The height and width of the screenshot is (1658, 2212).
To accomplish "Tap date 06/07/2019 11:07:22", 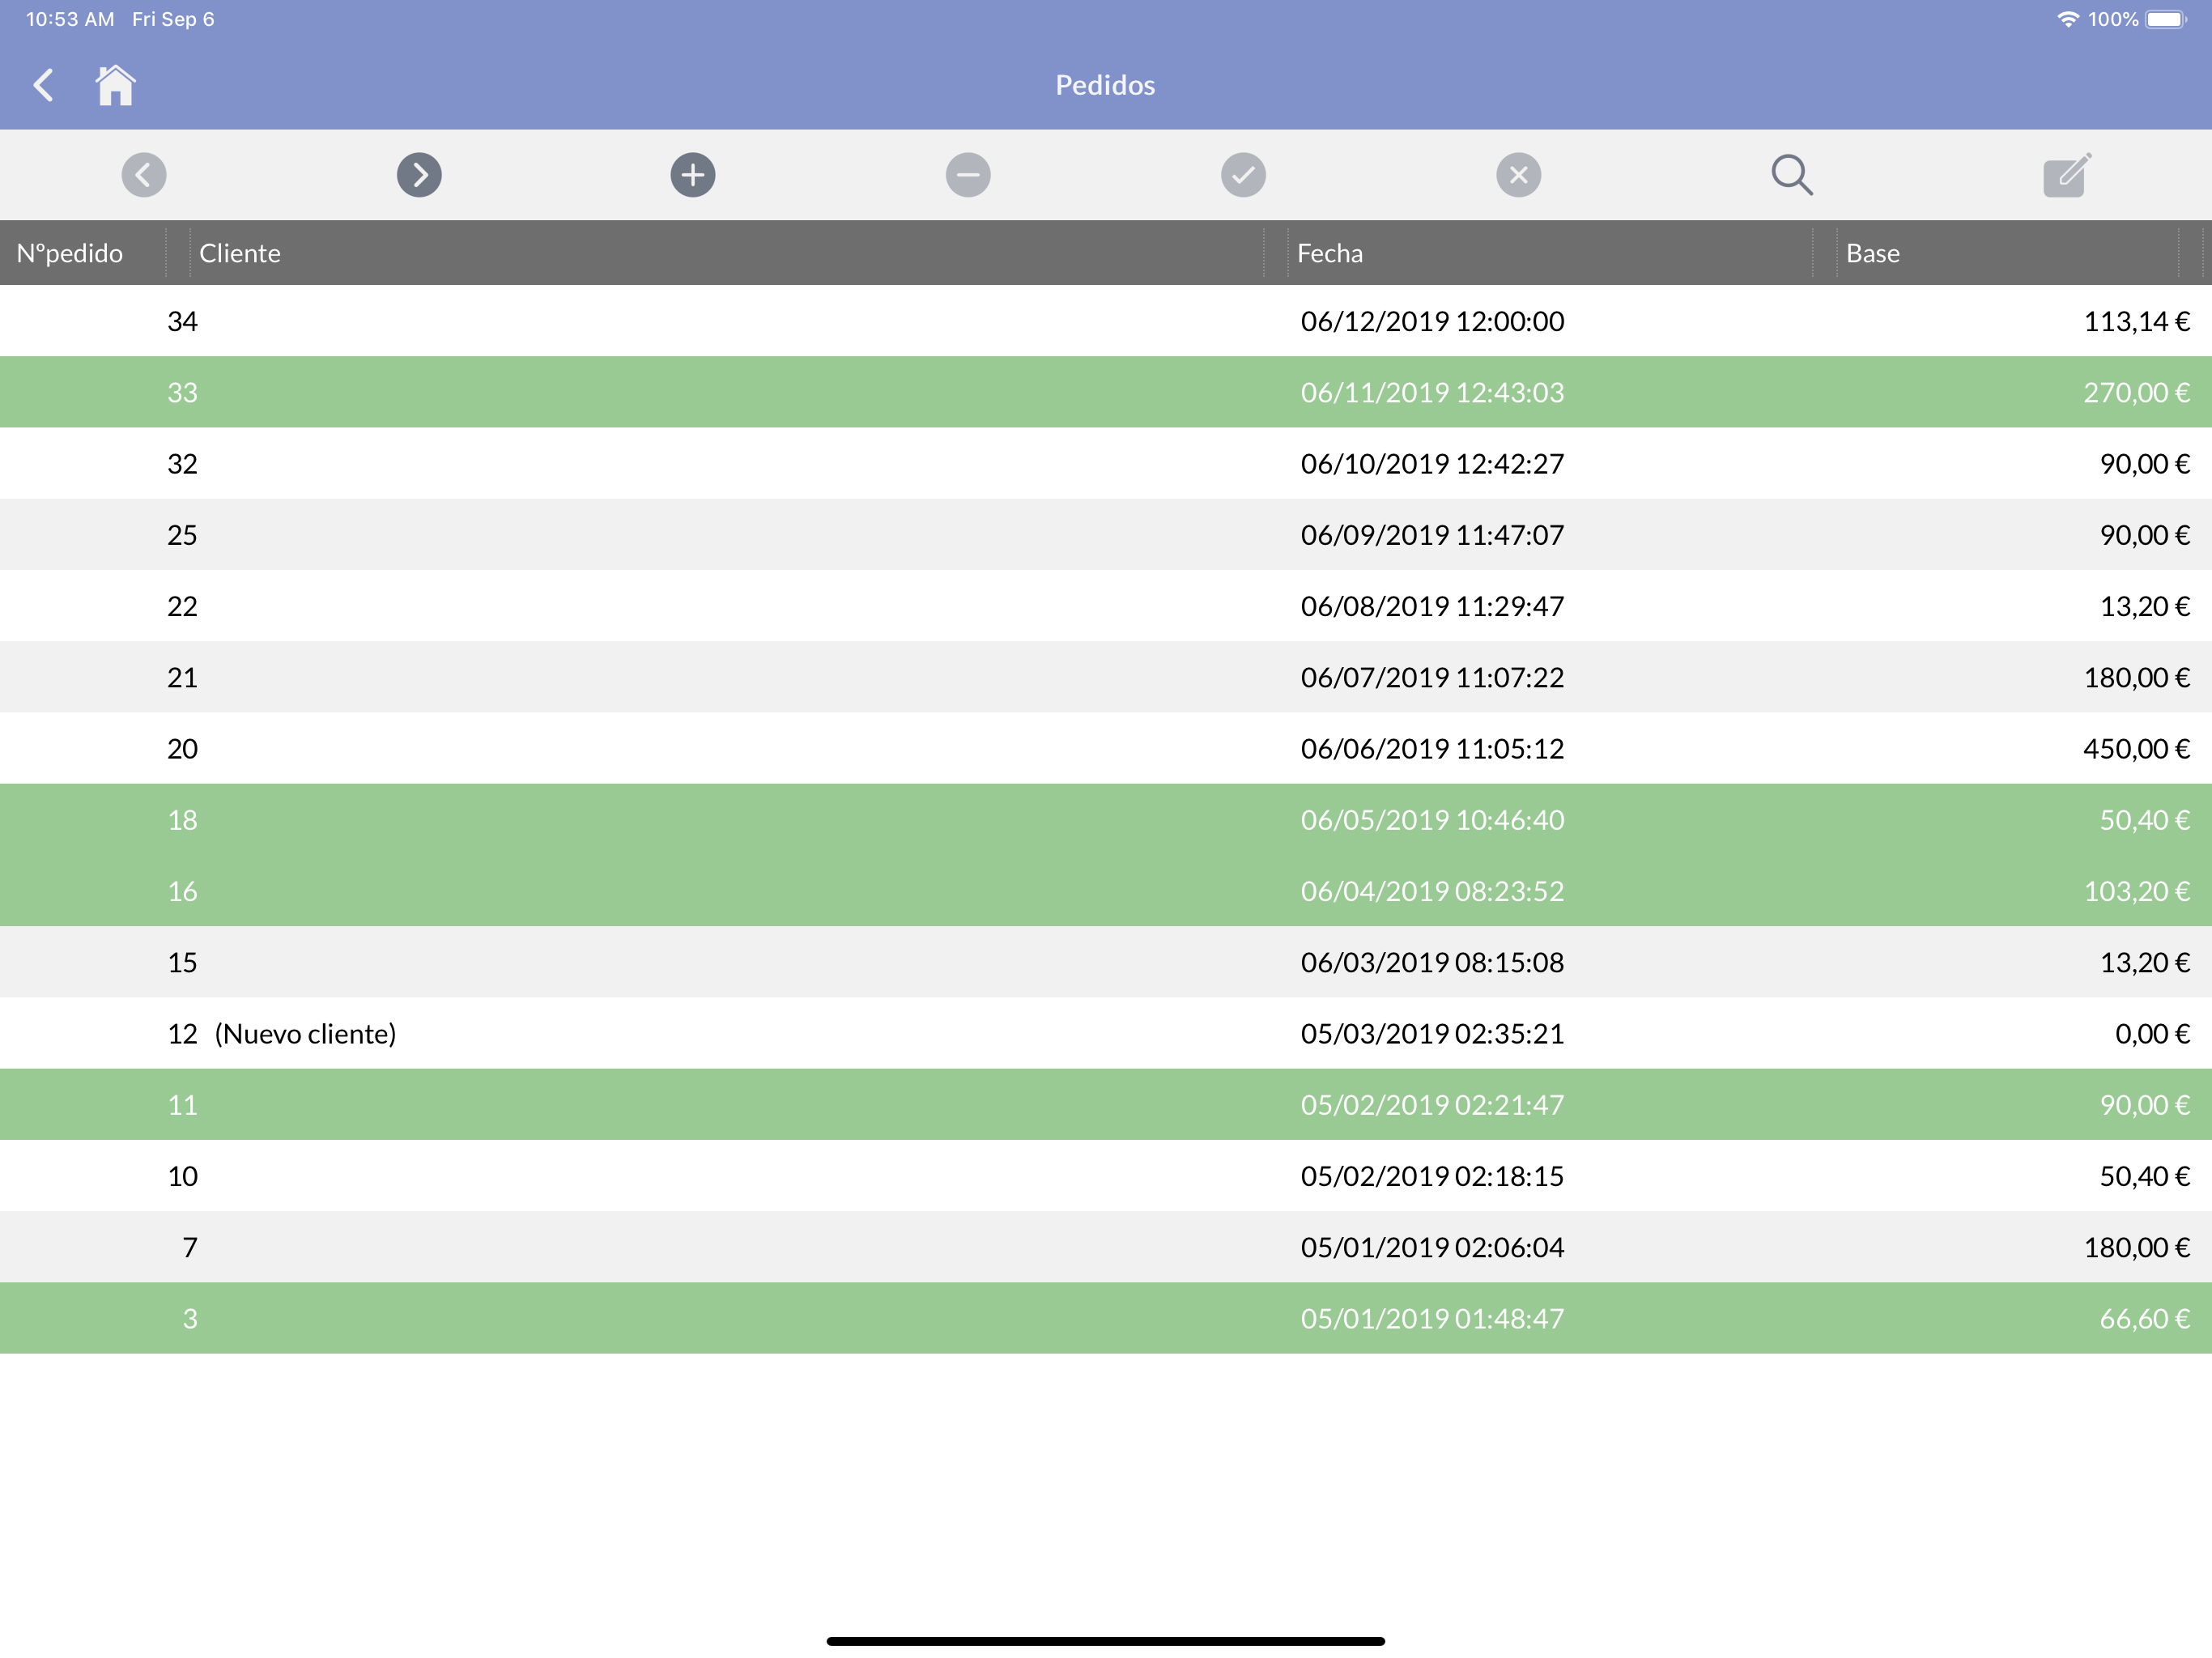I will point(1432,677).
